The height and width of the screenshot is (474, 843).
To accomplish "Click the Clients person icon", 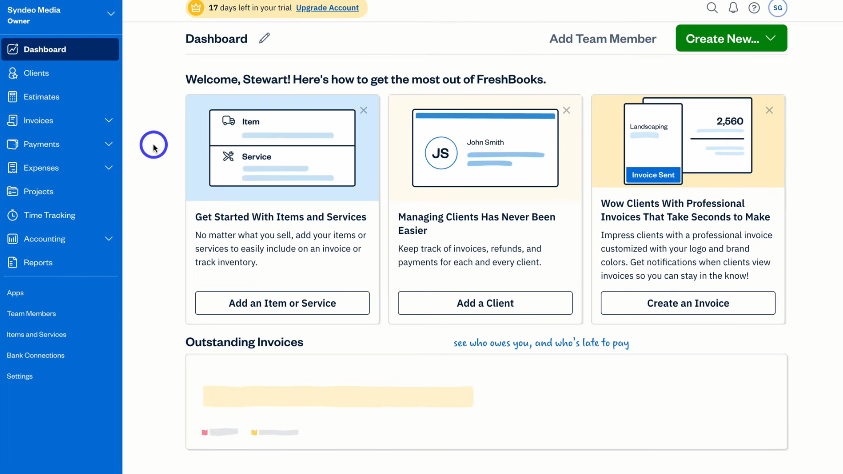I will point(12,73).
